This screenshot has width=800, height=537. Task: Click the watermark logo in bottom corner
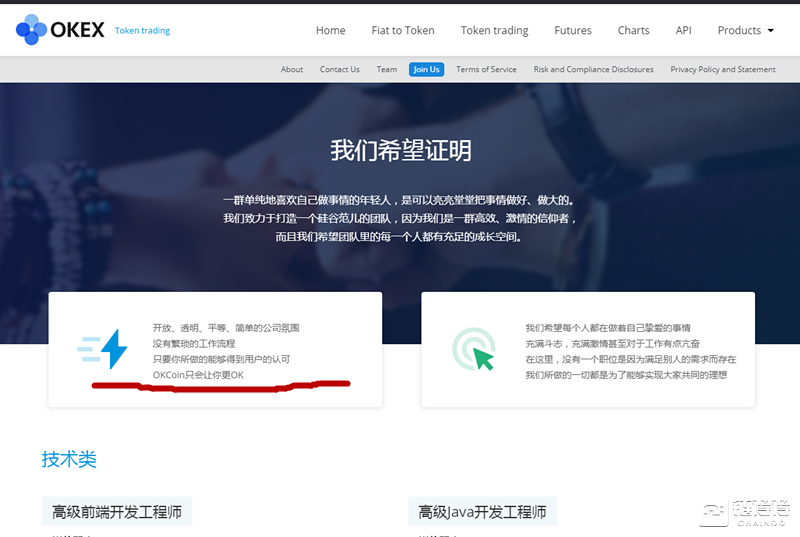pyautogui.click(x=745, y=510)
